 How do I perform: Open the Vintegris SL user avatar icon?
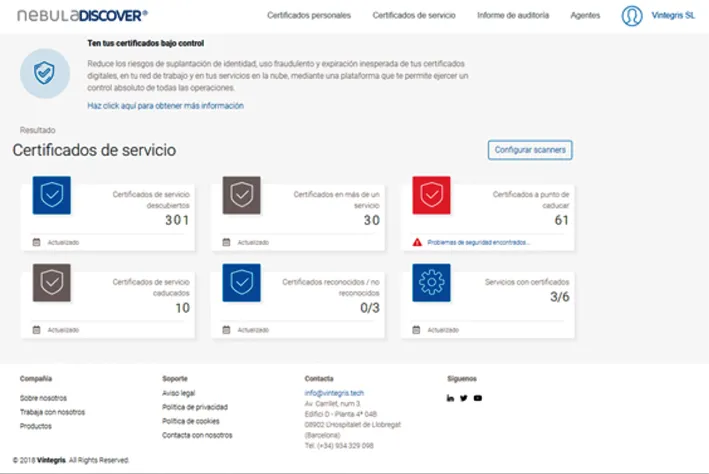click(631, 16)
